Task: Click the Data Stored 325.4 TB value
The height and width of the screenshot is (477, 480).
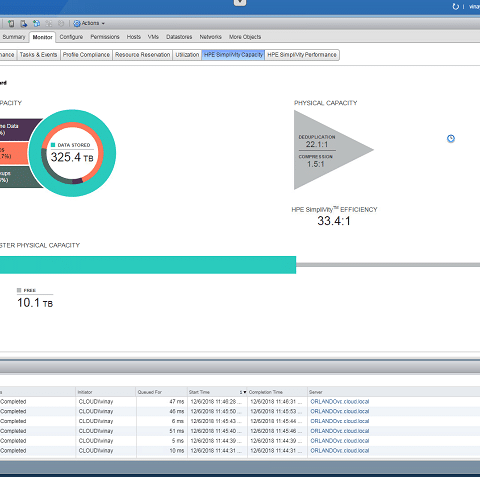Action: click(72, 157)
